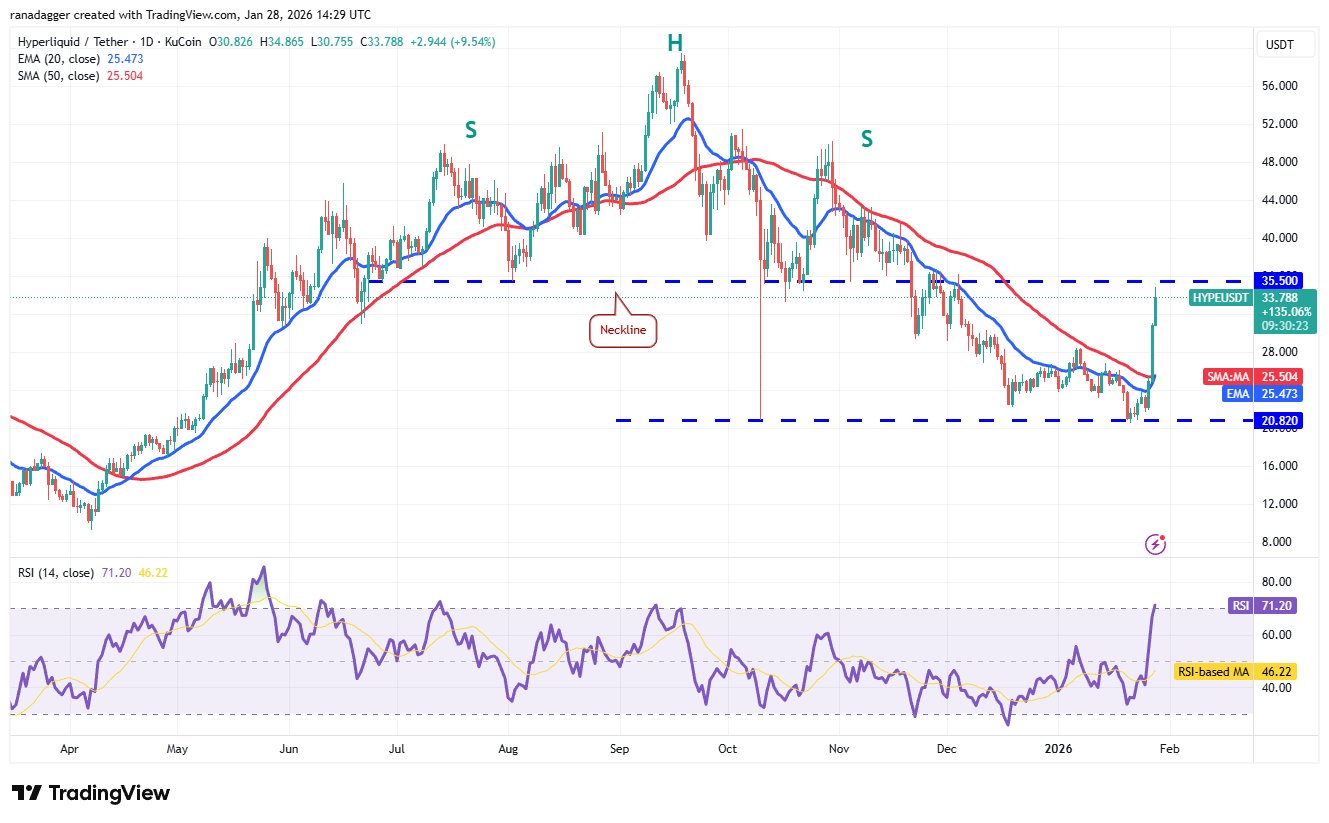Click the 35.500 neckline price label

[x=1281, y=281]
